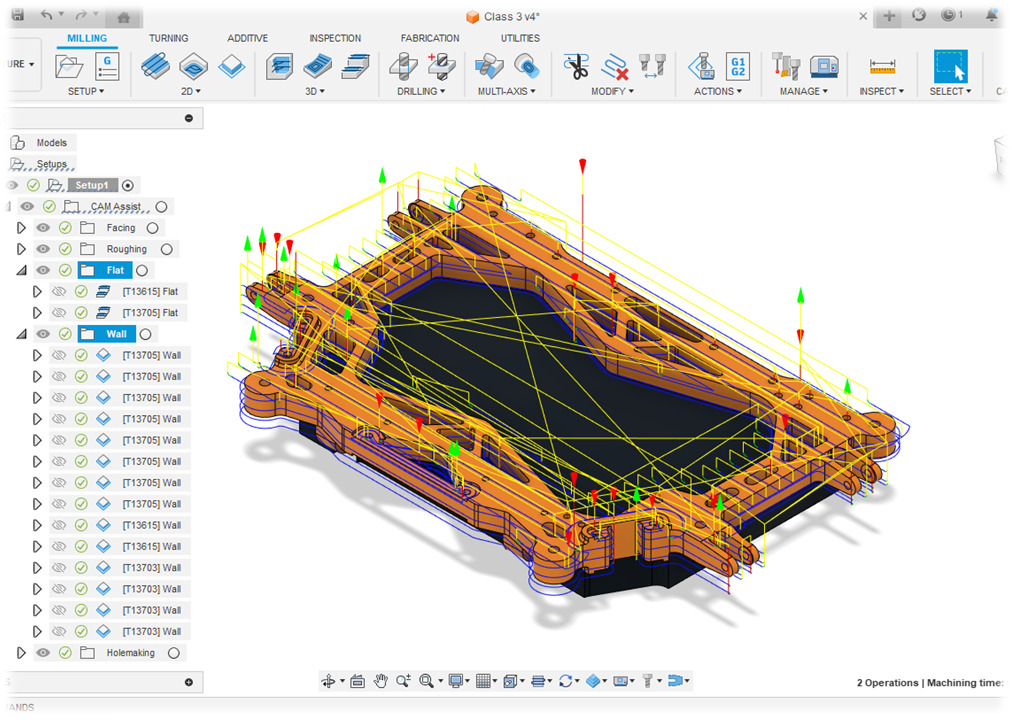Image resolution: width=1012 pixels, height=720 pixels.
Task: Click the Models browser item
Action: pos(51,143)
